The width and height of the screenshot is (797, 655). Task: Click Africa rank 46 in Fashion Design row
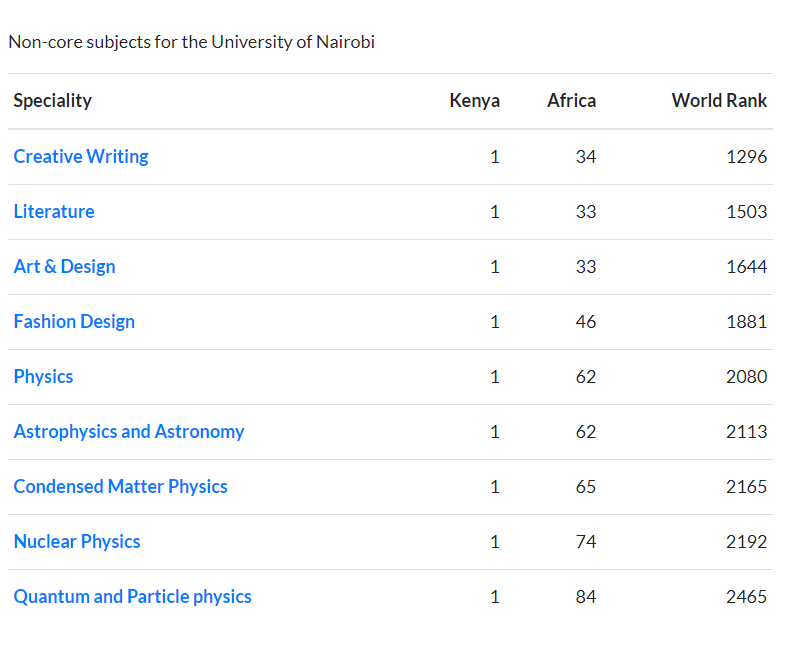pyautogui.click(x=586, y=322)
